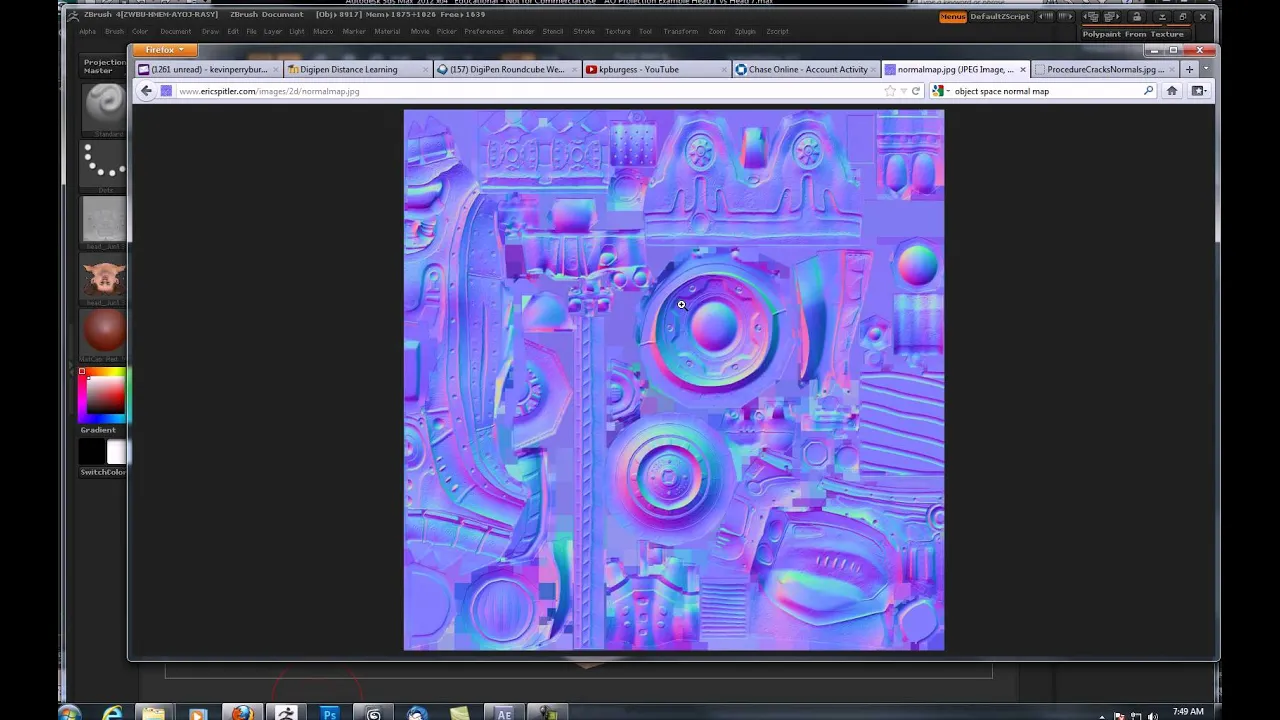
Task: Open the ZBrush Alpha menu
Action: [88, 31]
